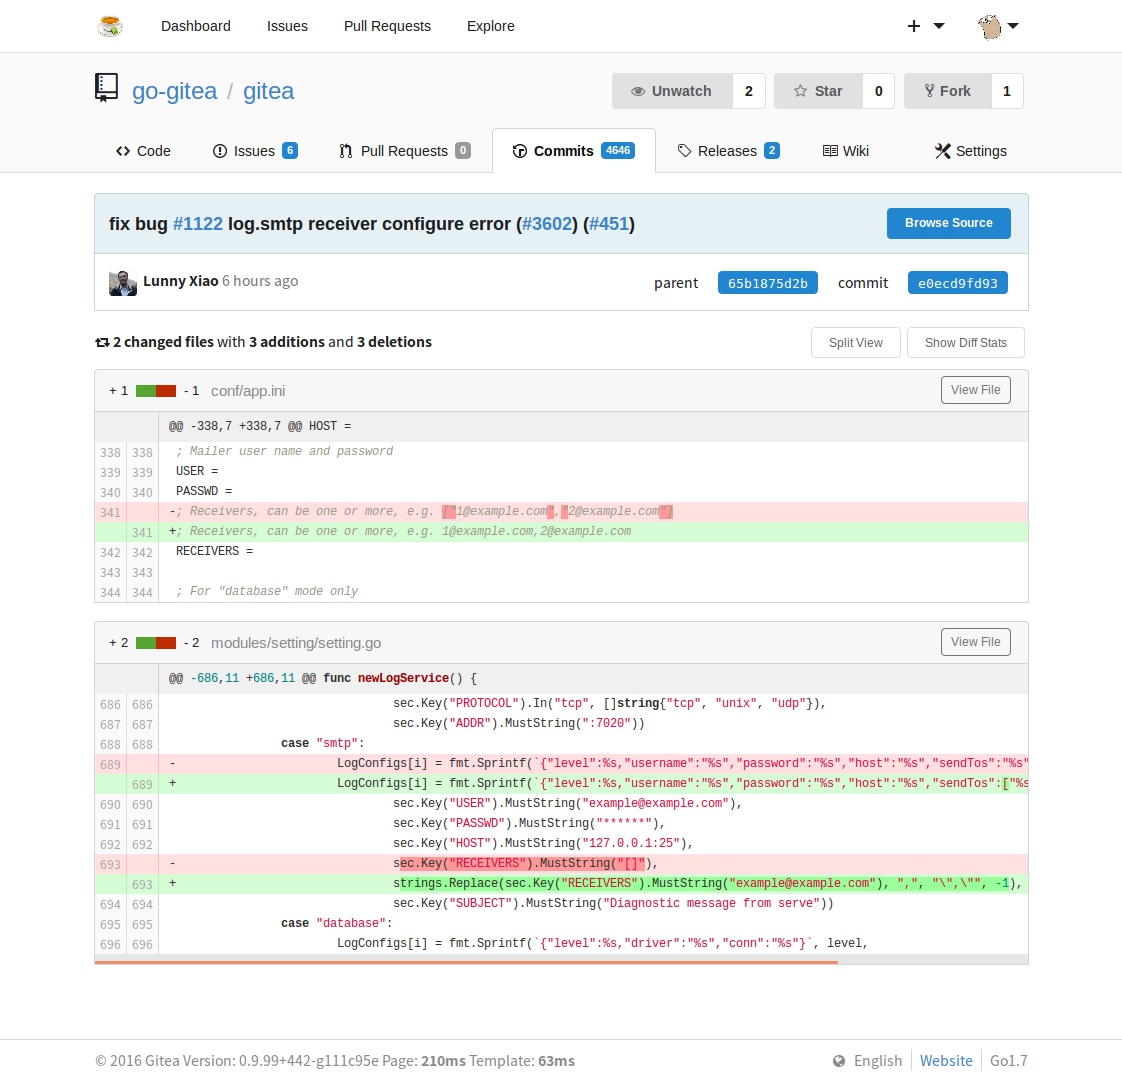Click Unwatch eye icon

[x=638, y=91]
